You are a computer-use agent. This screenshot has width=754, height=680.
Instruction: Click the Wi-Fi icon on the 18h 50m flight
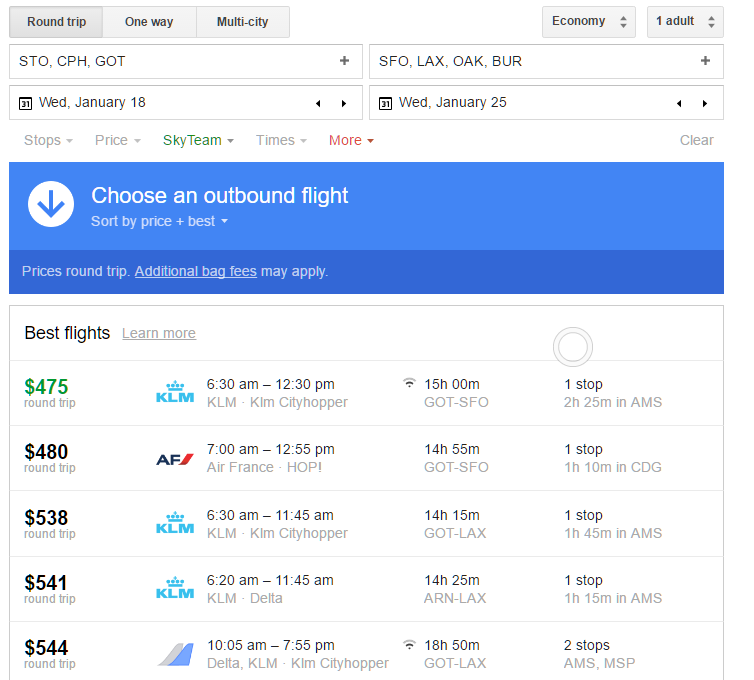click(x=409, y=644)
